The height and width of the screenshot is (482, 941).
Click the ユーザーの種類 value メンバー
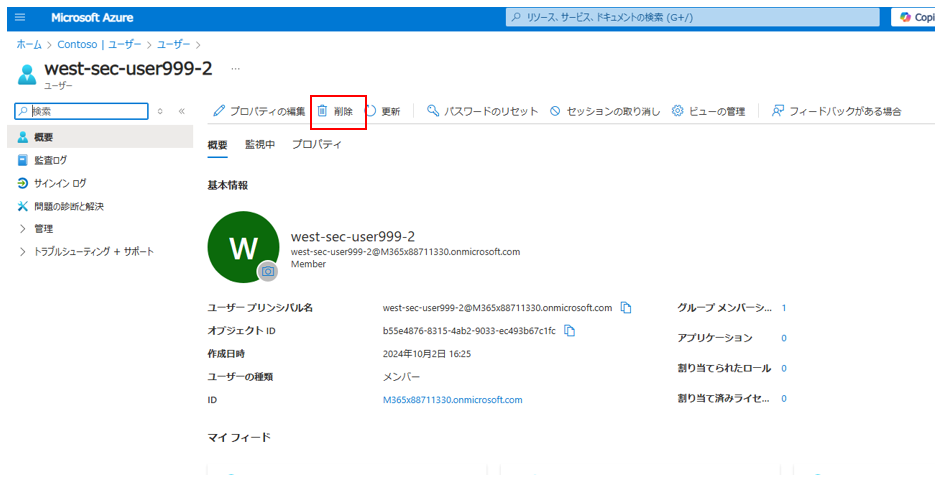[x=401, y=377]
